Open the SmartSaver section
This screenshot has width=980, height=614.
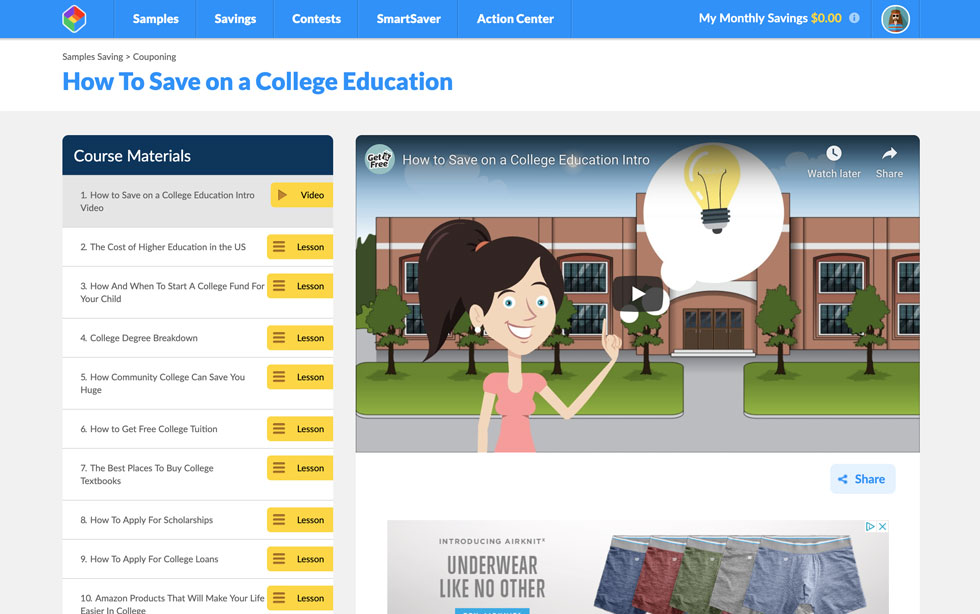tap(408, 19)
